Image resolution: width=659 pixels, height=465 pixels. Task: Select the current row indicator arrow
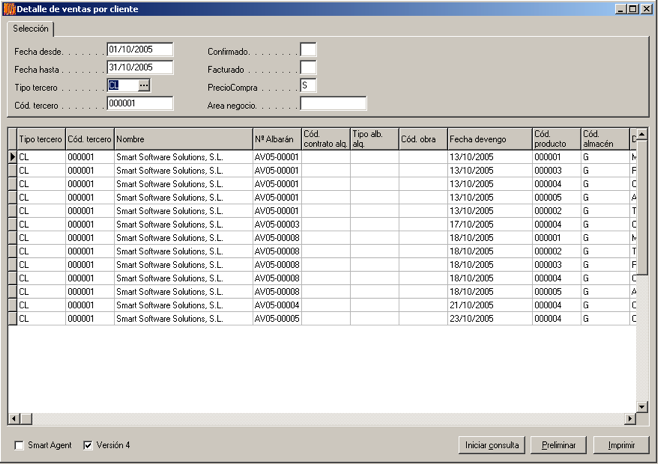click(13, 157)
